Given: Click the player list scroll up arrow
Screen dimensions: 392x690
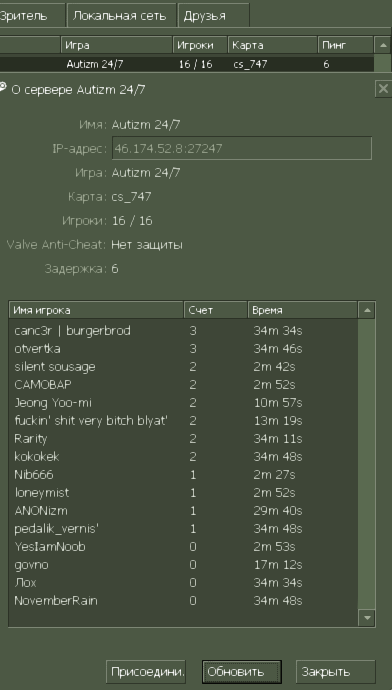Looking at the screenshot, I should [367, 310].
